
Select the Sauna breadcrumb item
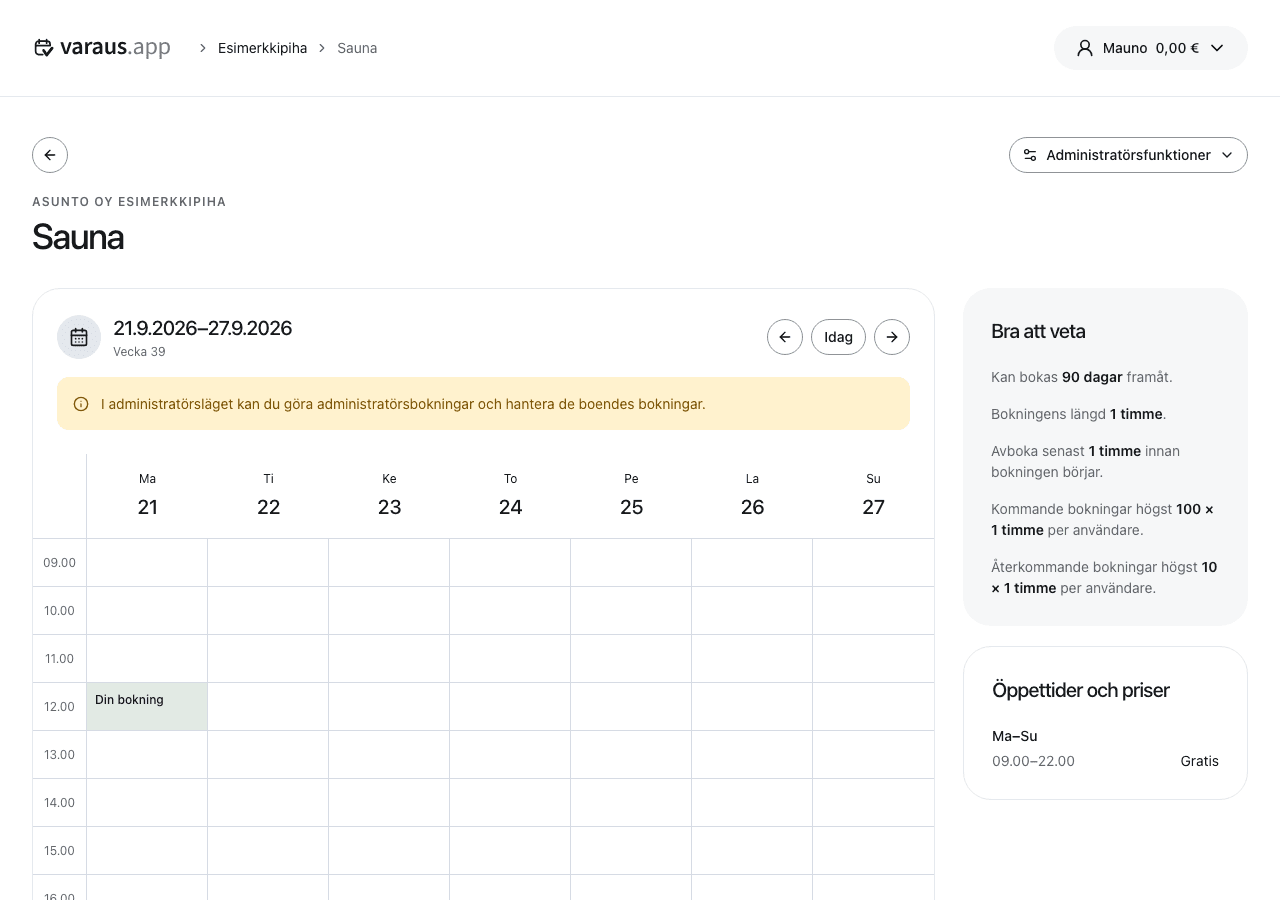(x=357, y=48)
